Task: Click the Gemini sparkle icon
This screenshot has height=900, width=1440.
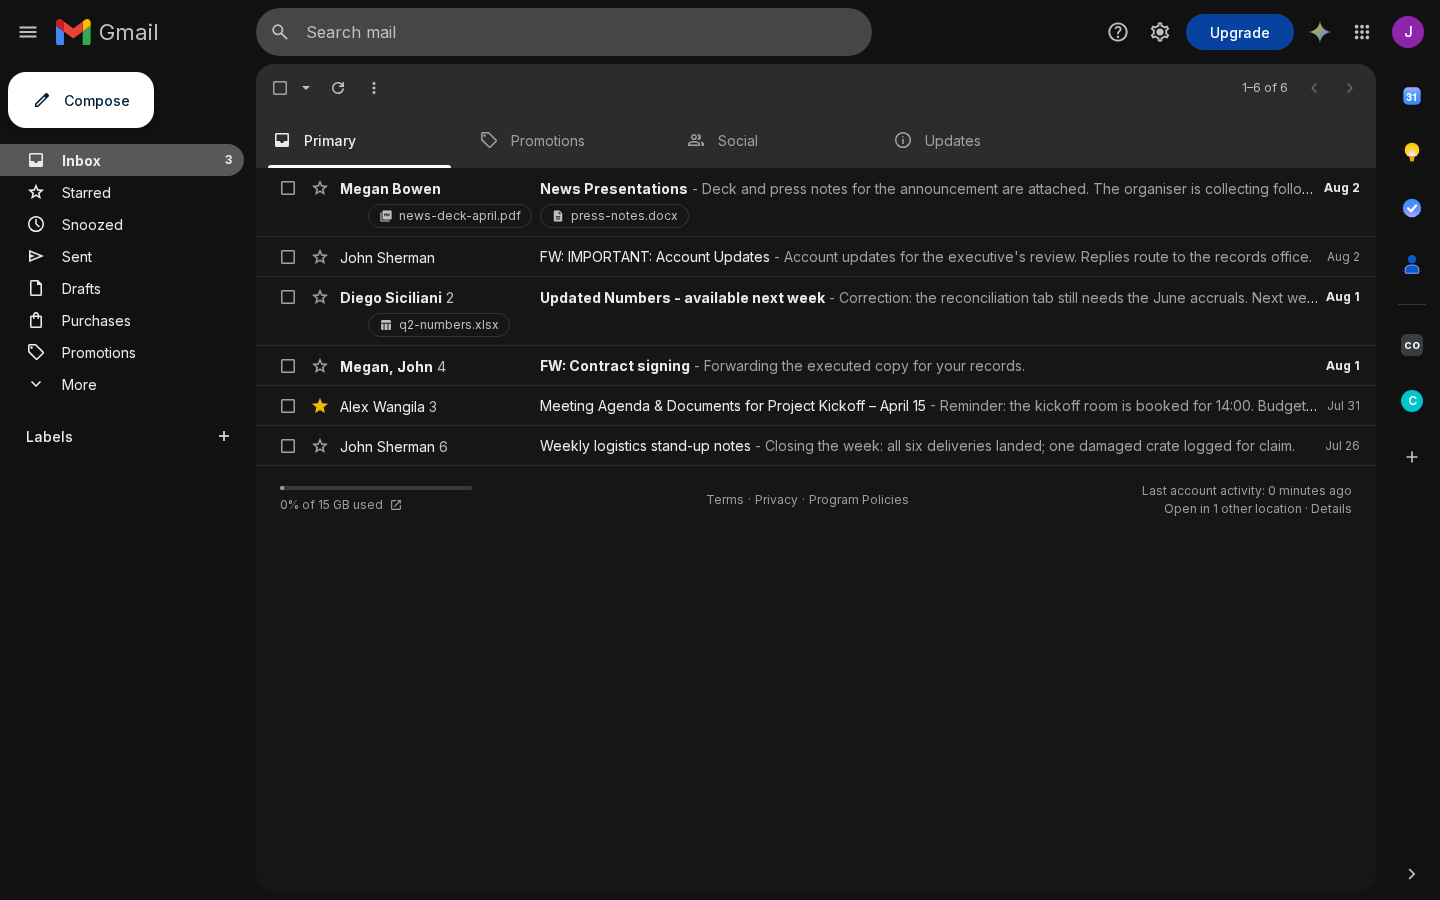Action: [1320, 32]
